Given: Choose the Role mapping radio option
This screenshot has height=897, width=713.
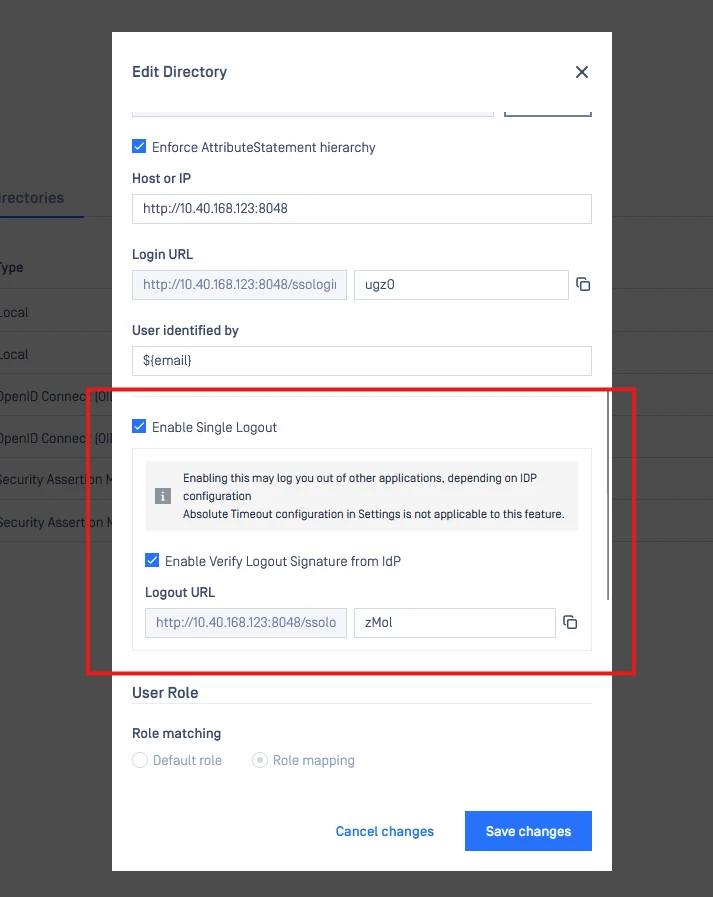Looking at the screenshot, I should pyautogui.click(x=260, y=760).
